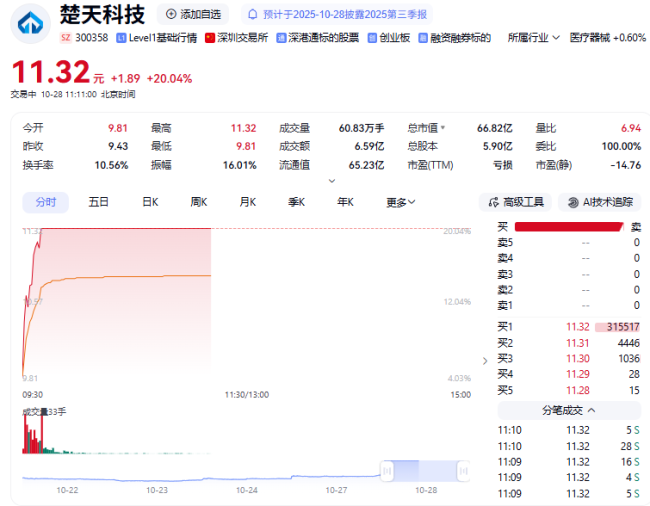Click the 融资融券标的 tag icon
Screen dimensions: 650x506
tap(423, 38)
